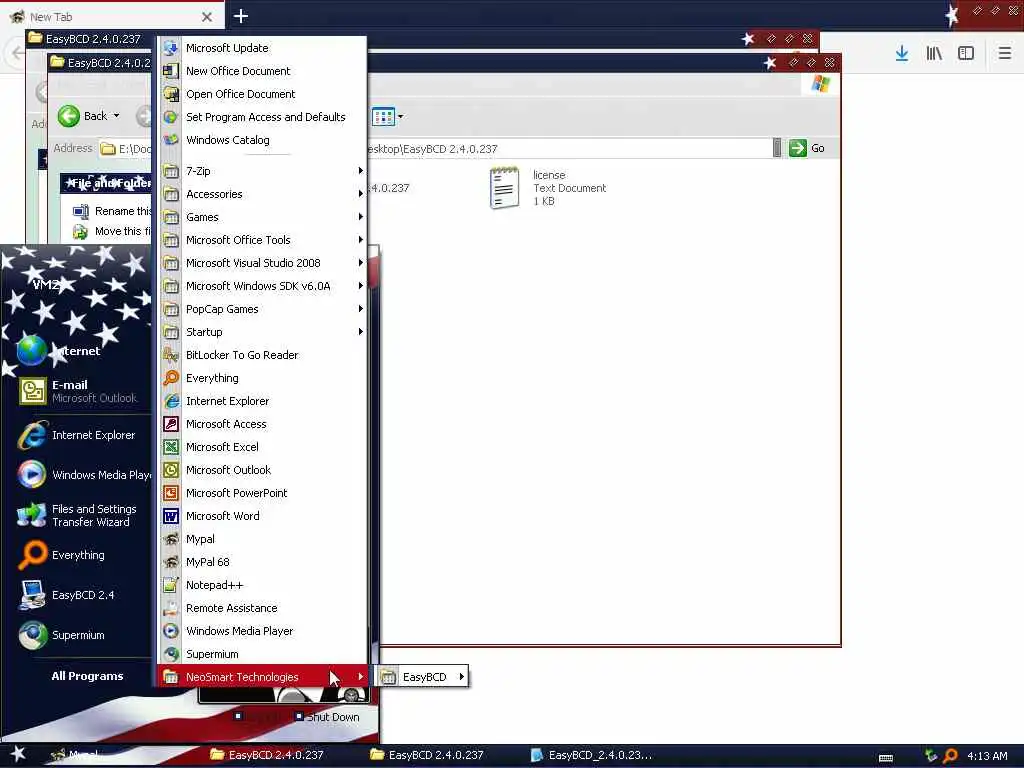Click All Programs in Start menu
Image resolution: width=1024 pixels, height=768 pixels.
point(87,676)
